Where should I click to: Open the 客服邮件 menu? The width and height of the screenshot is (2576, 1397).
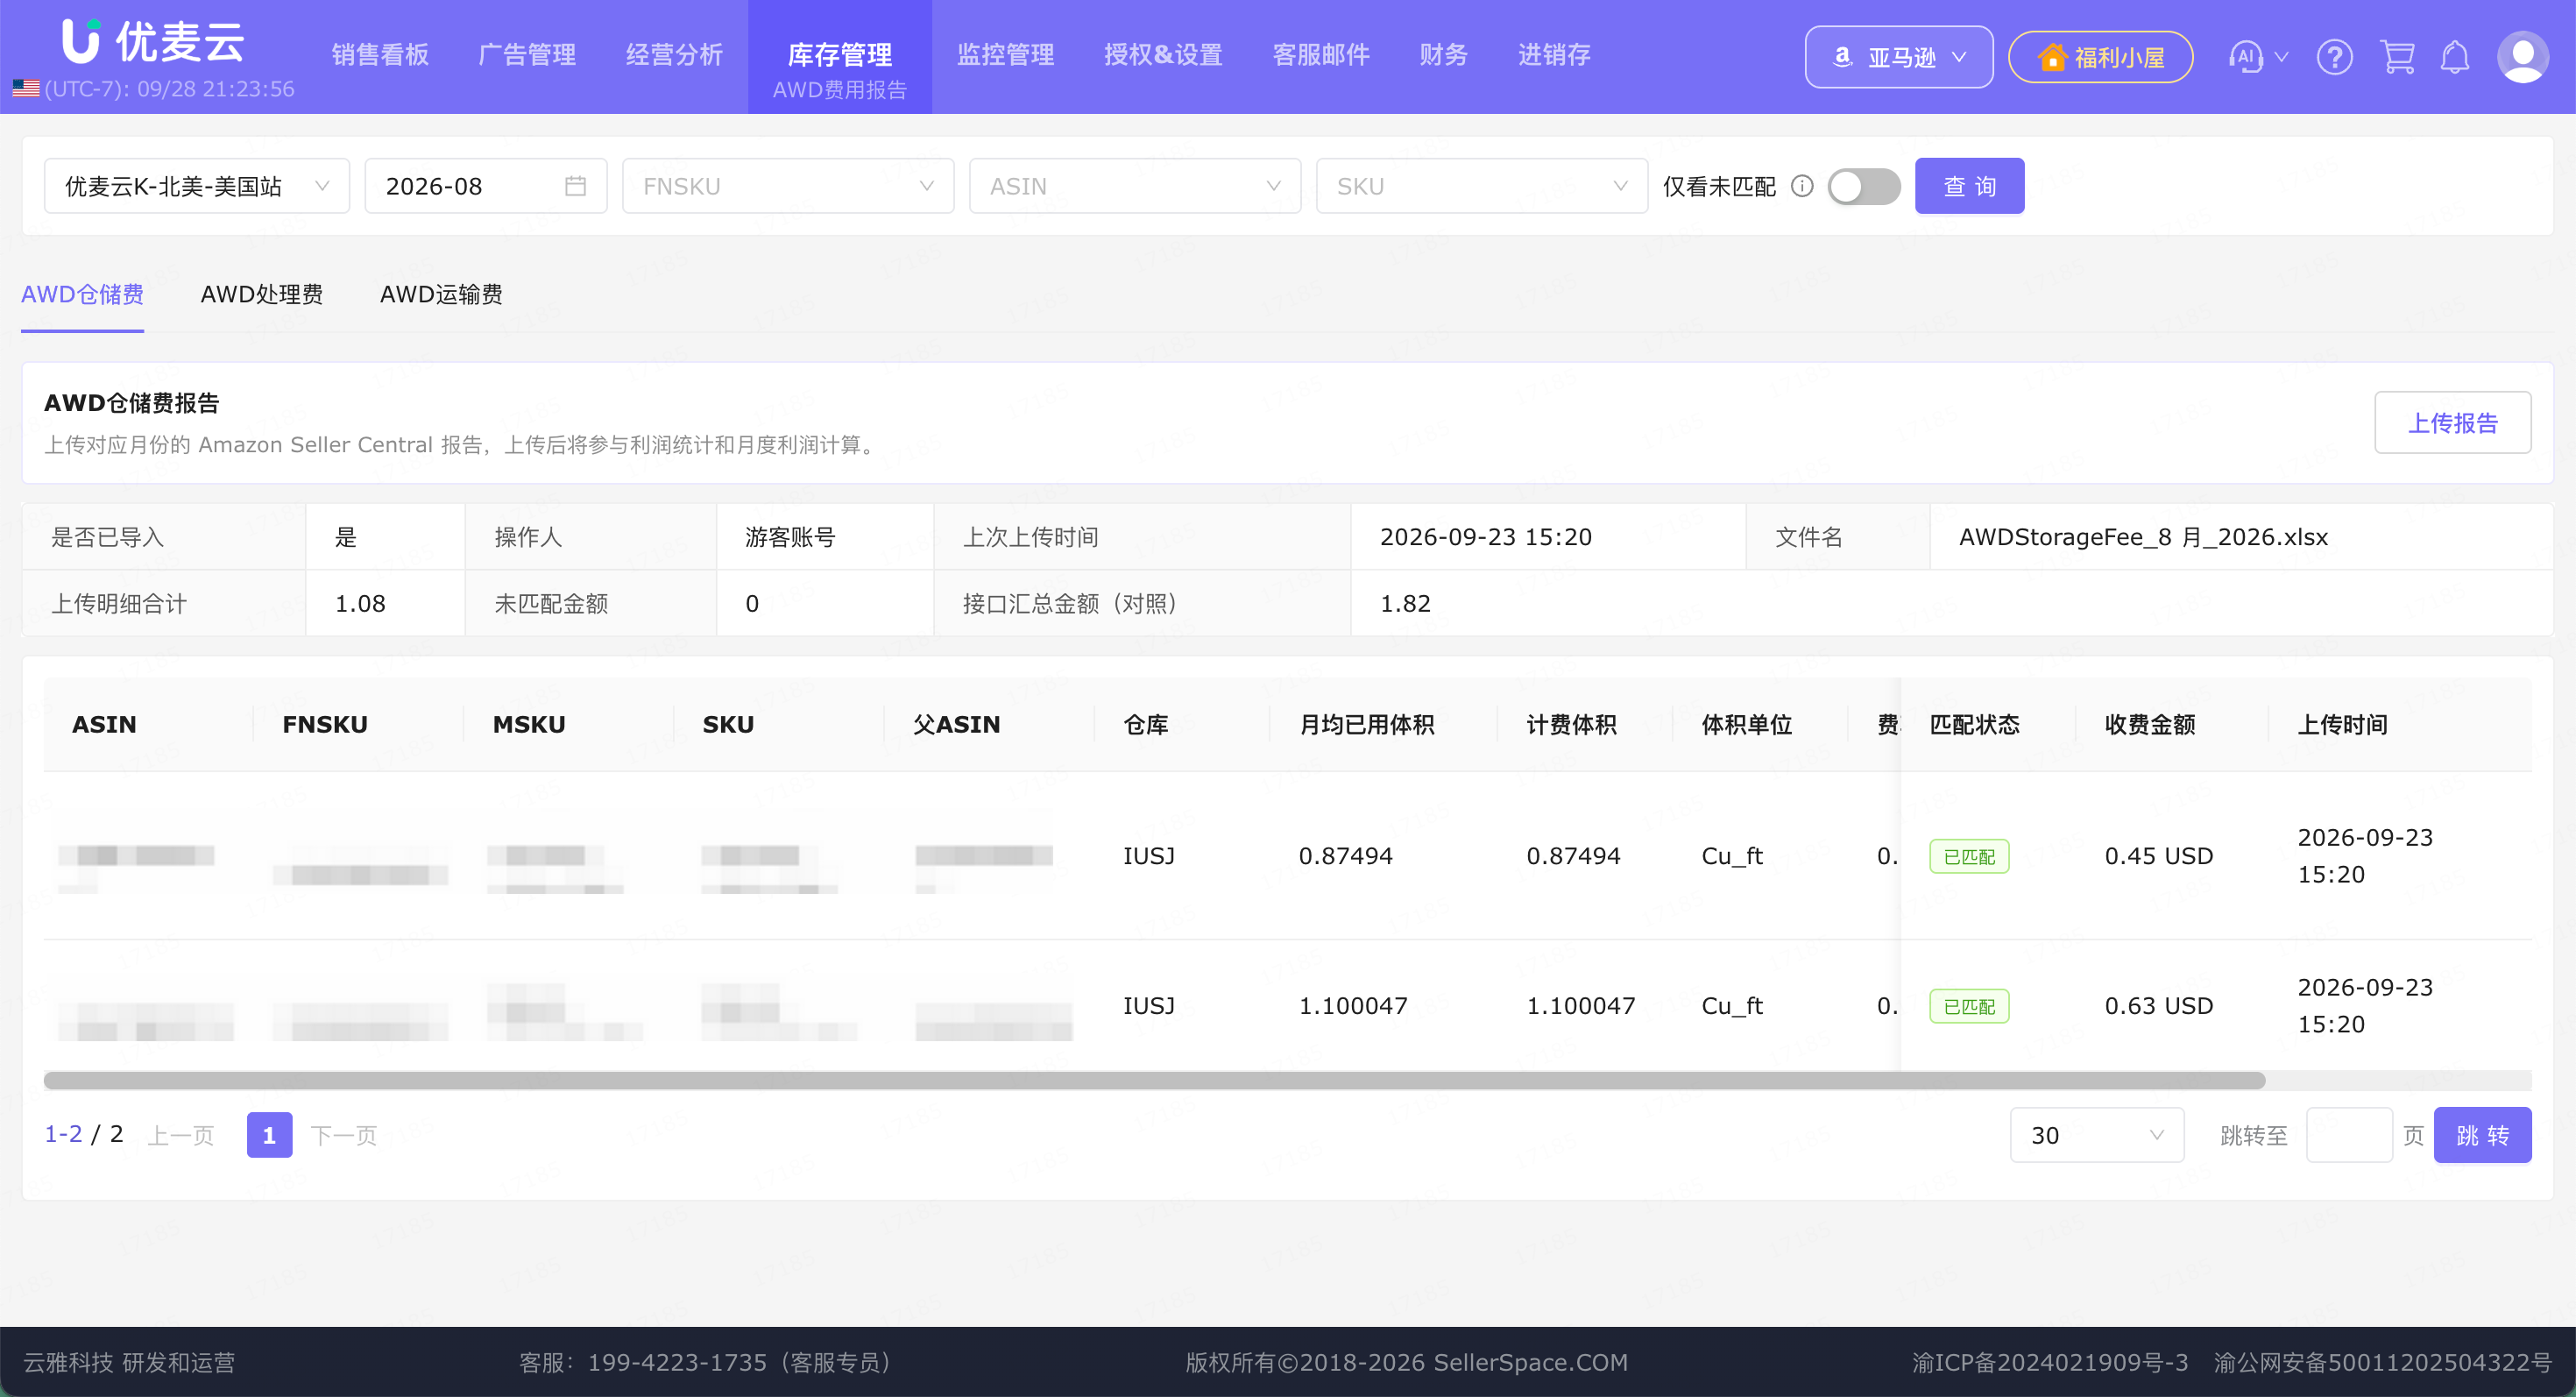click(x=1321, y=55)
